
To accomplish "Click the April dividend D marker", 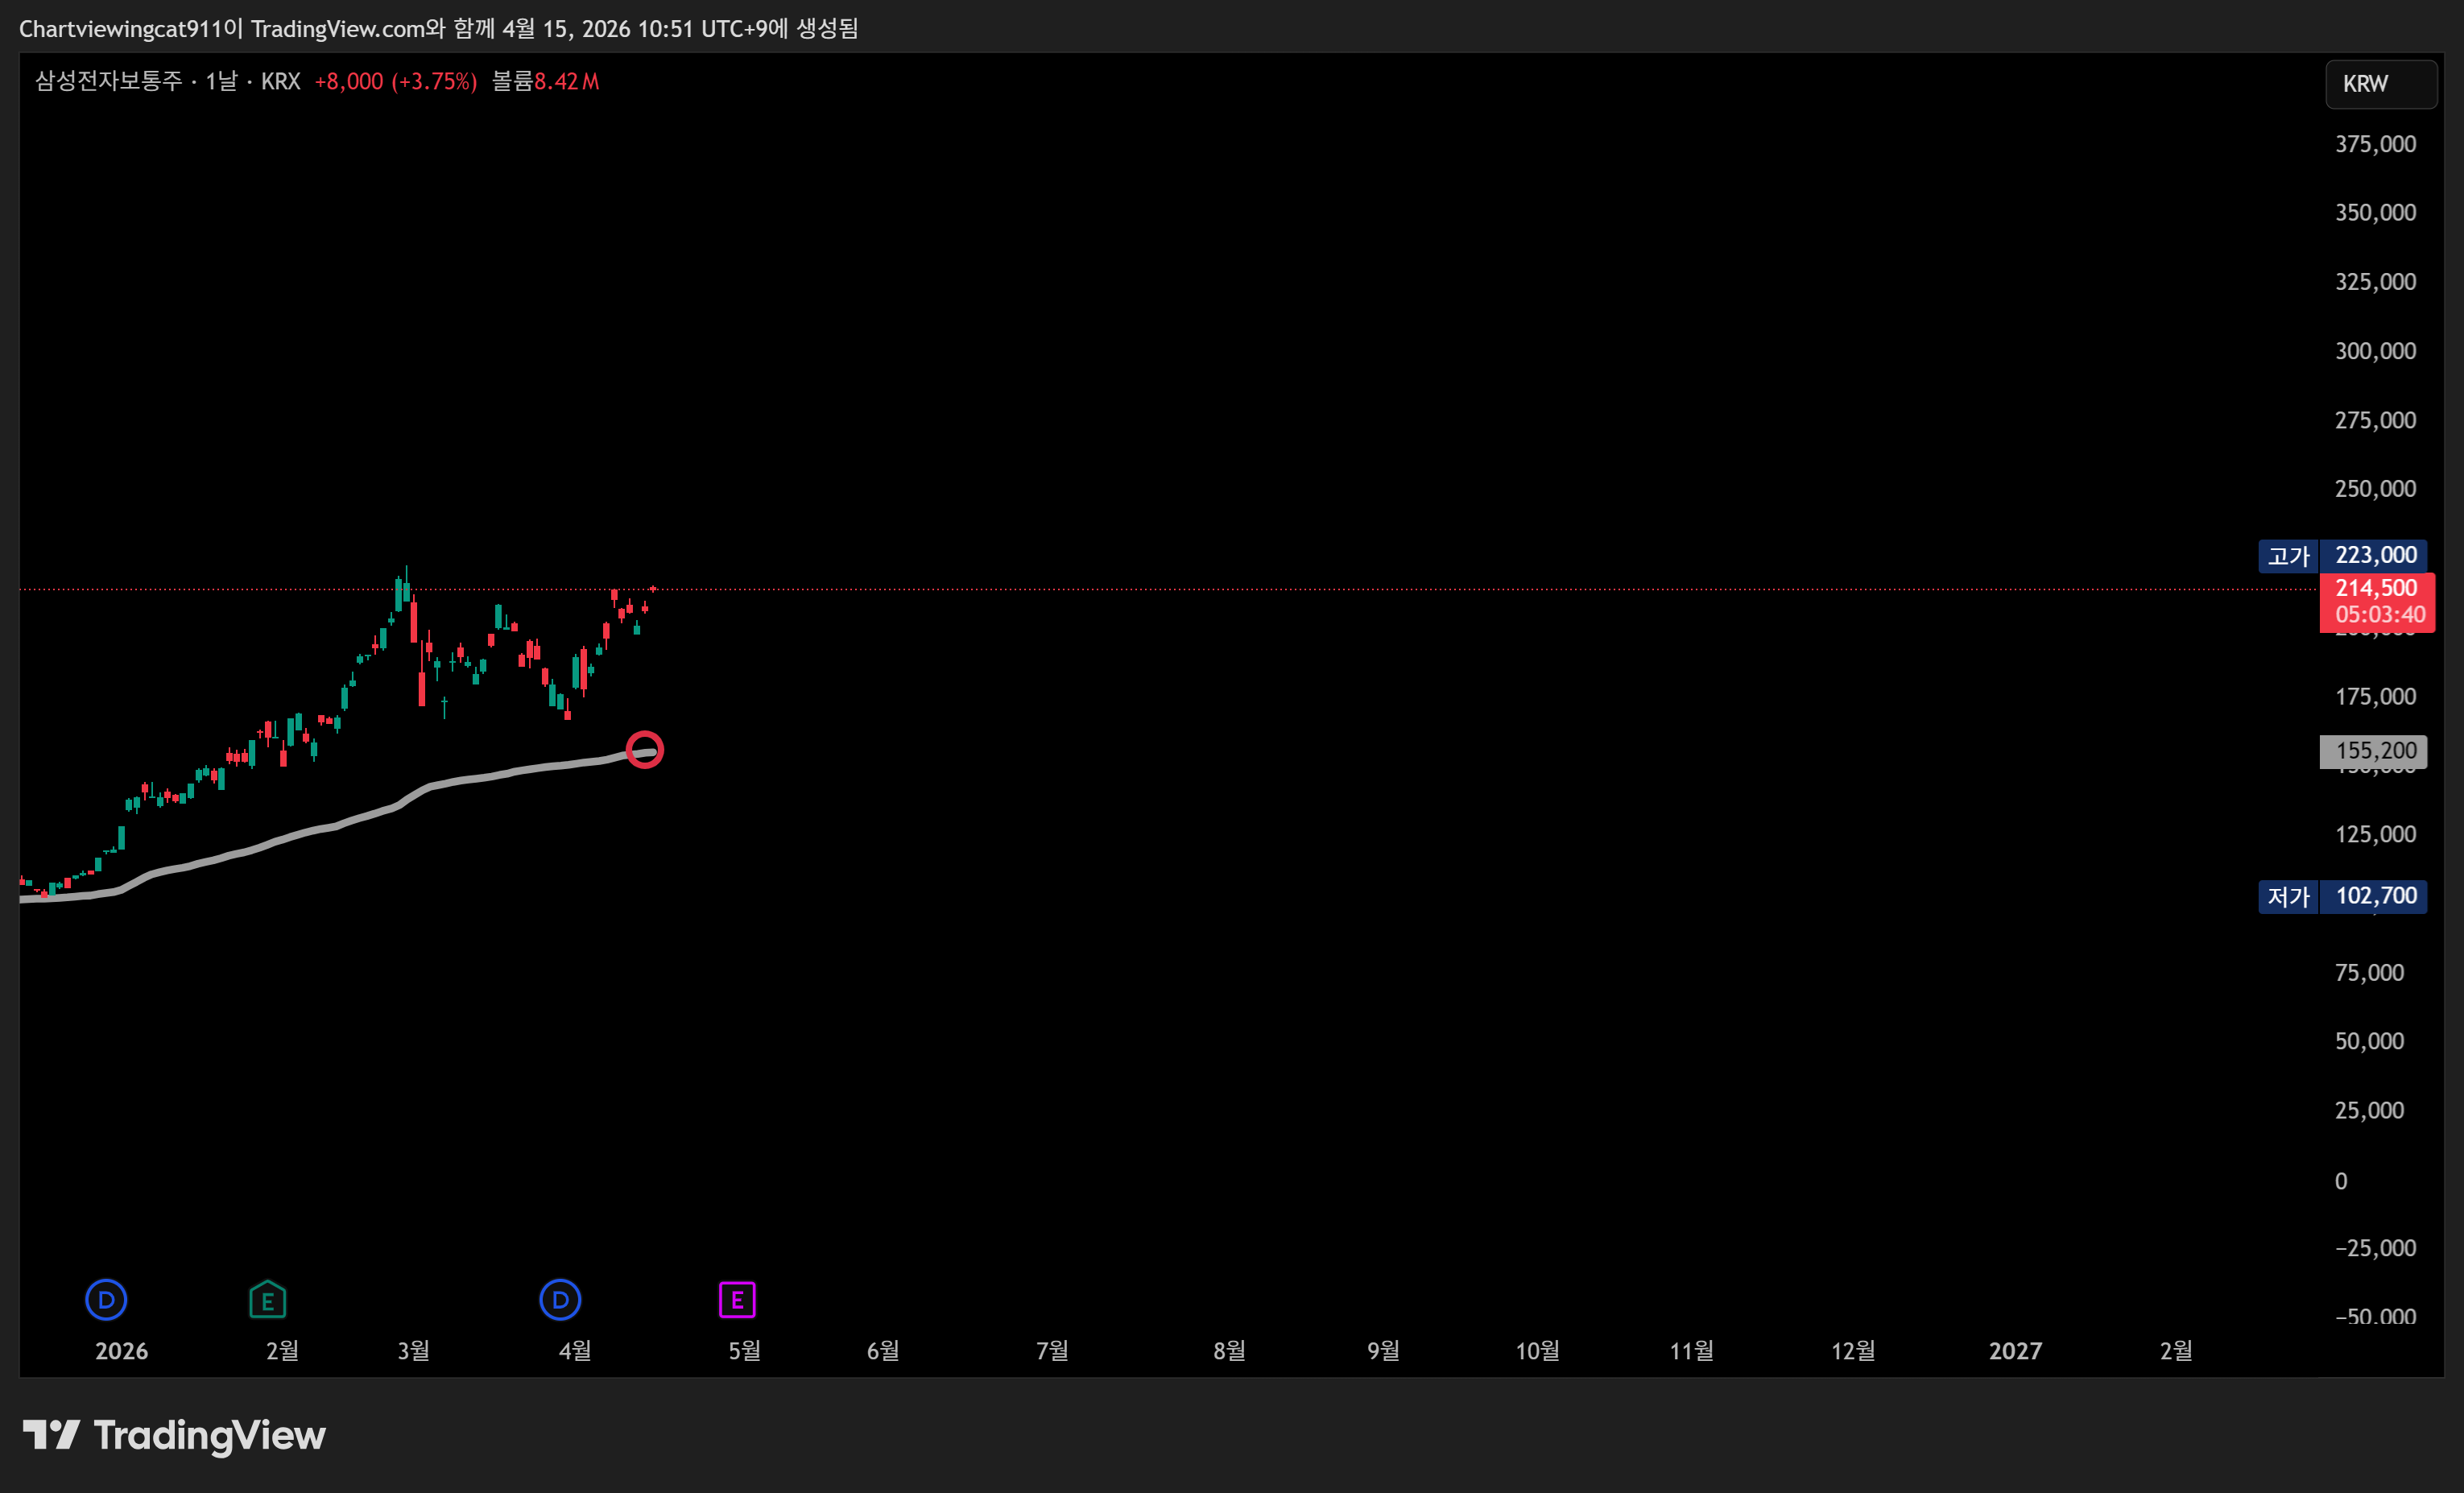I will click(560, 1299).
